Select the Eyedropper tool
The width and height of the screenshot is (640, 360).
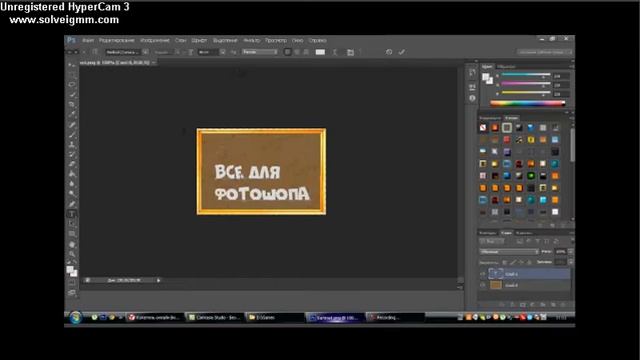point(72,115)
